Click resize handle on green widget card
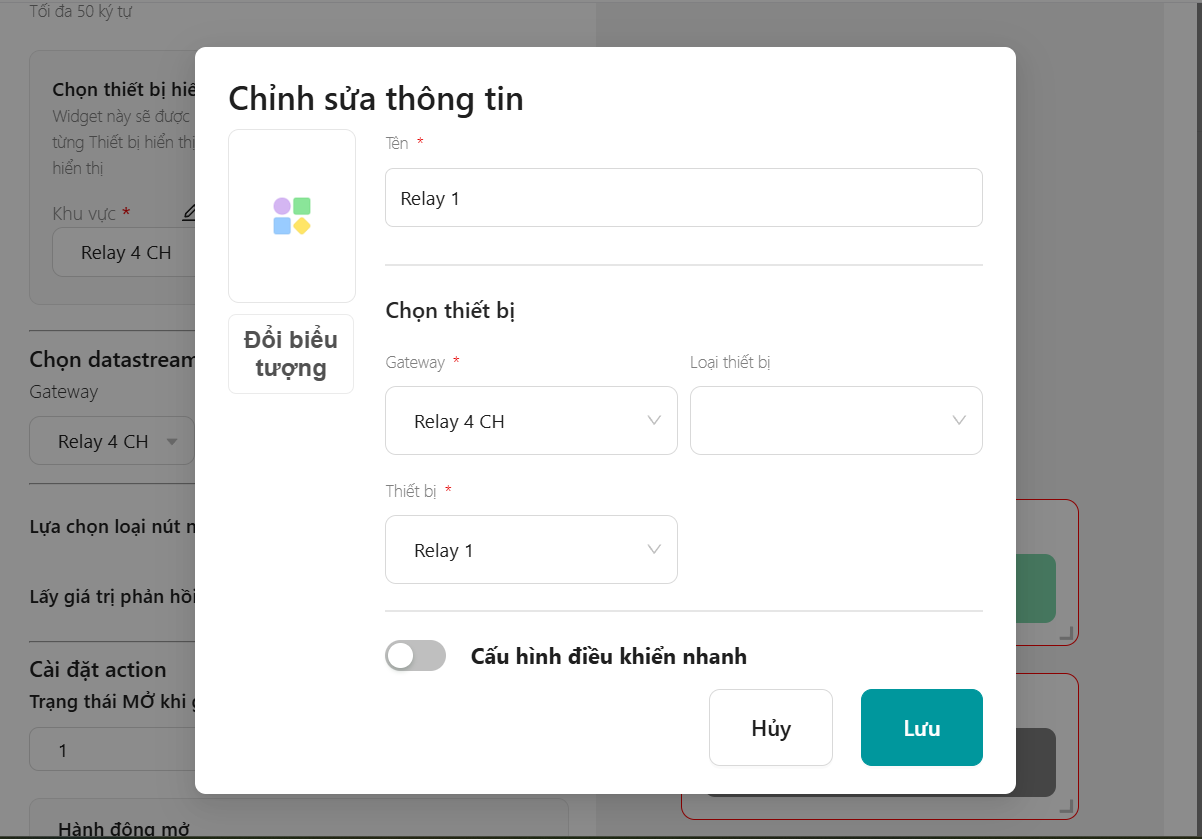Screen dimensions: 1202x839 [1067, 633]
